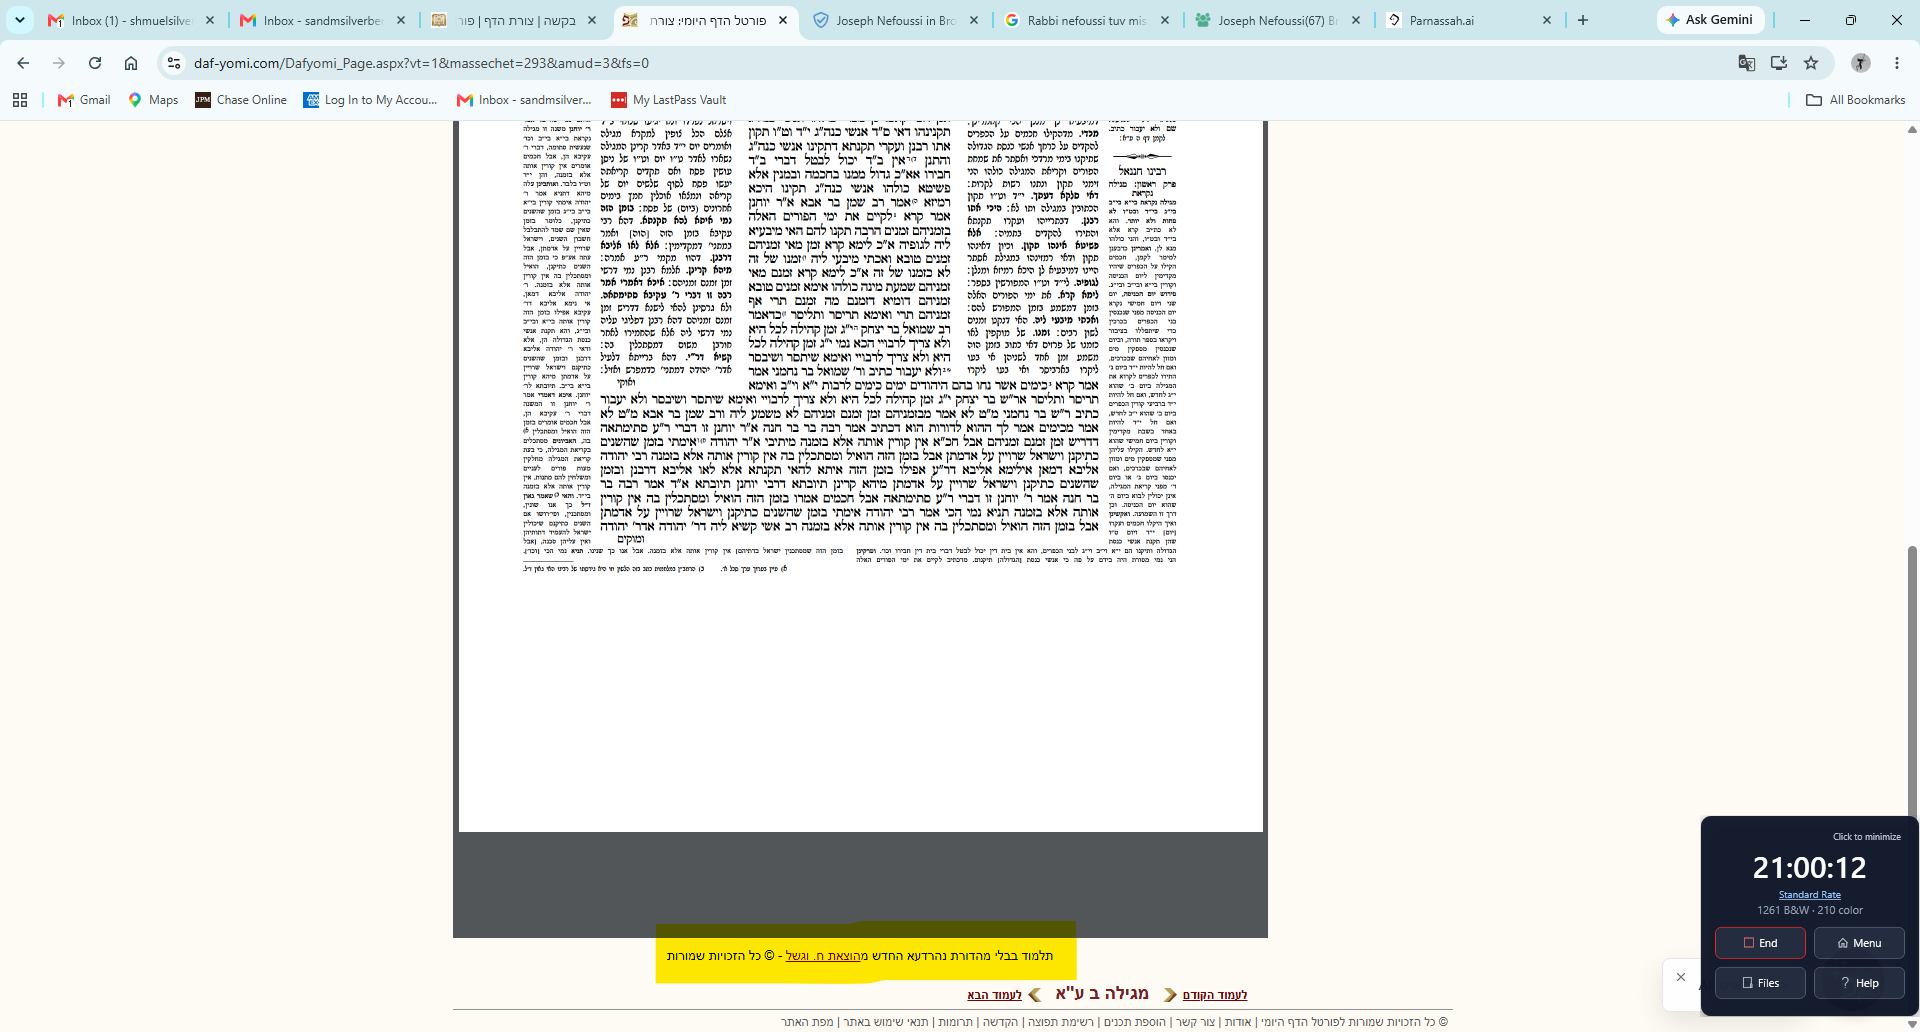1920x1032 pixels.
Task: Open My LastPass Vault bookmark
Action: point(668,100)
